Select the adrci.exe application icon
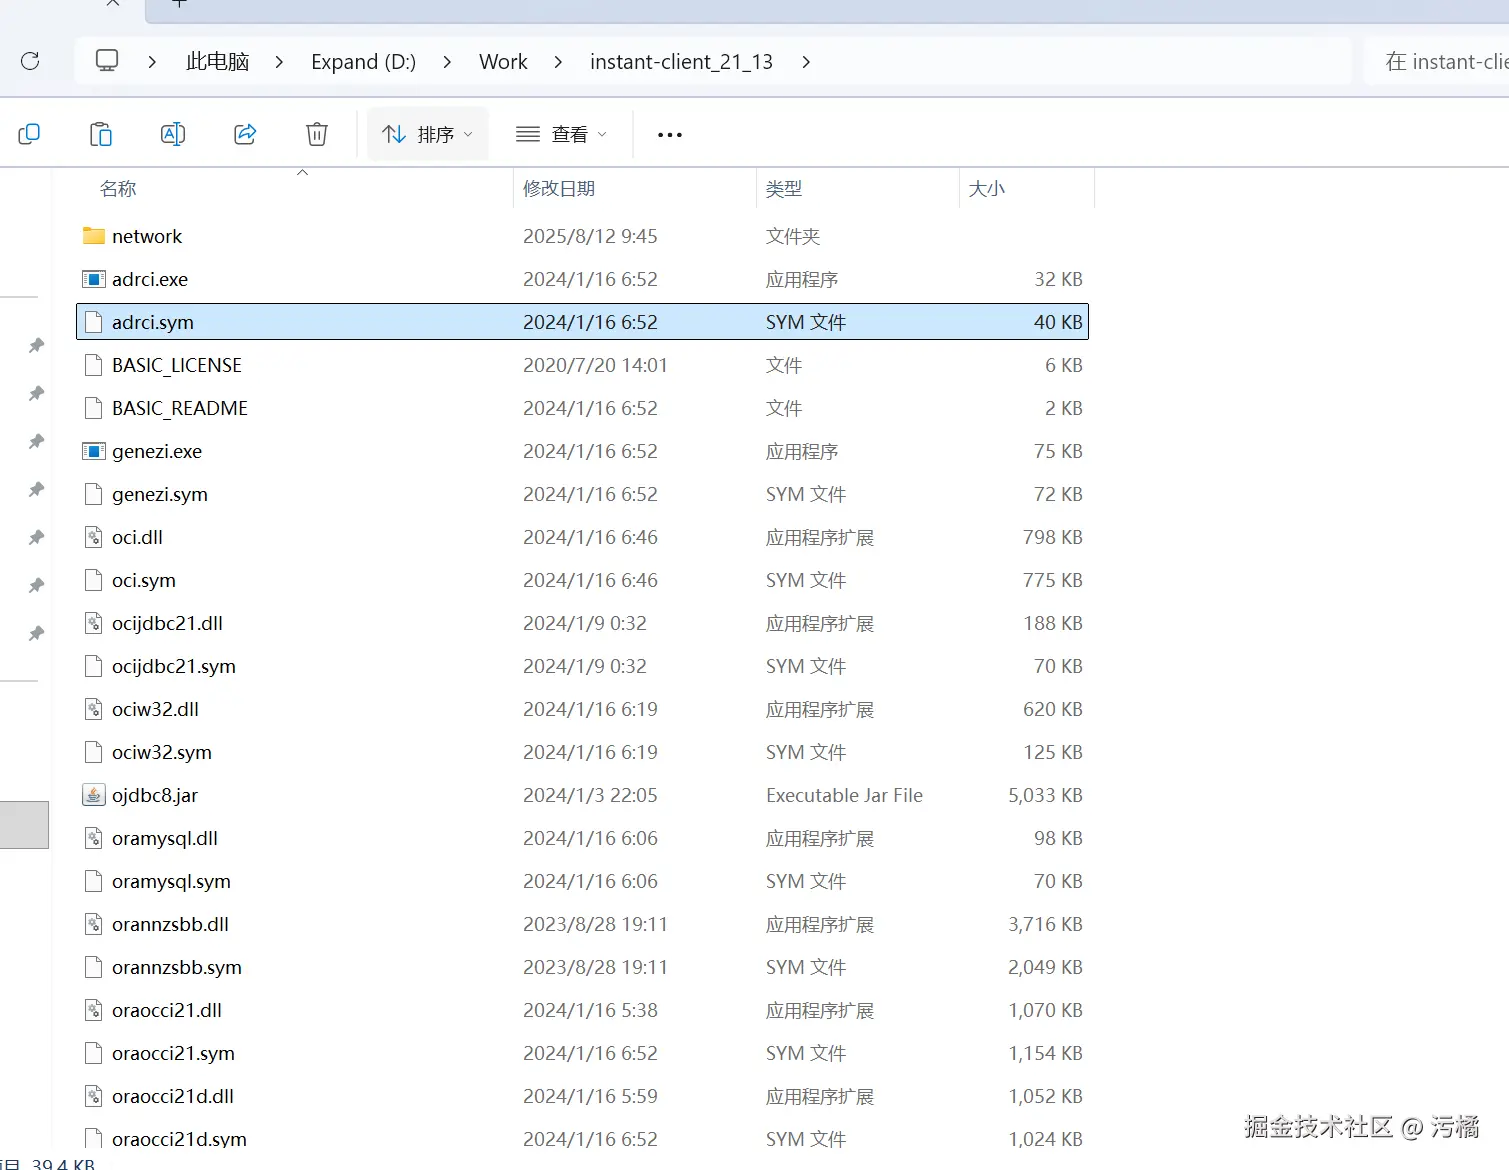 94,279
